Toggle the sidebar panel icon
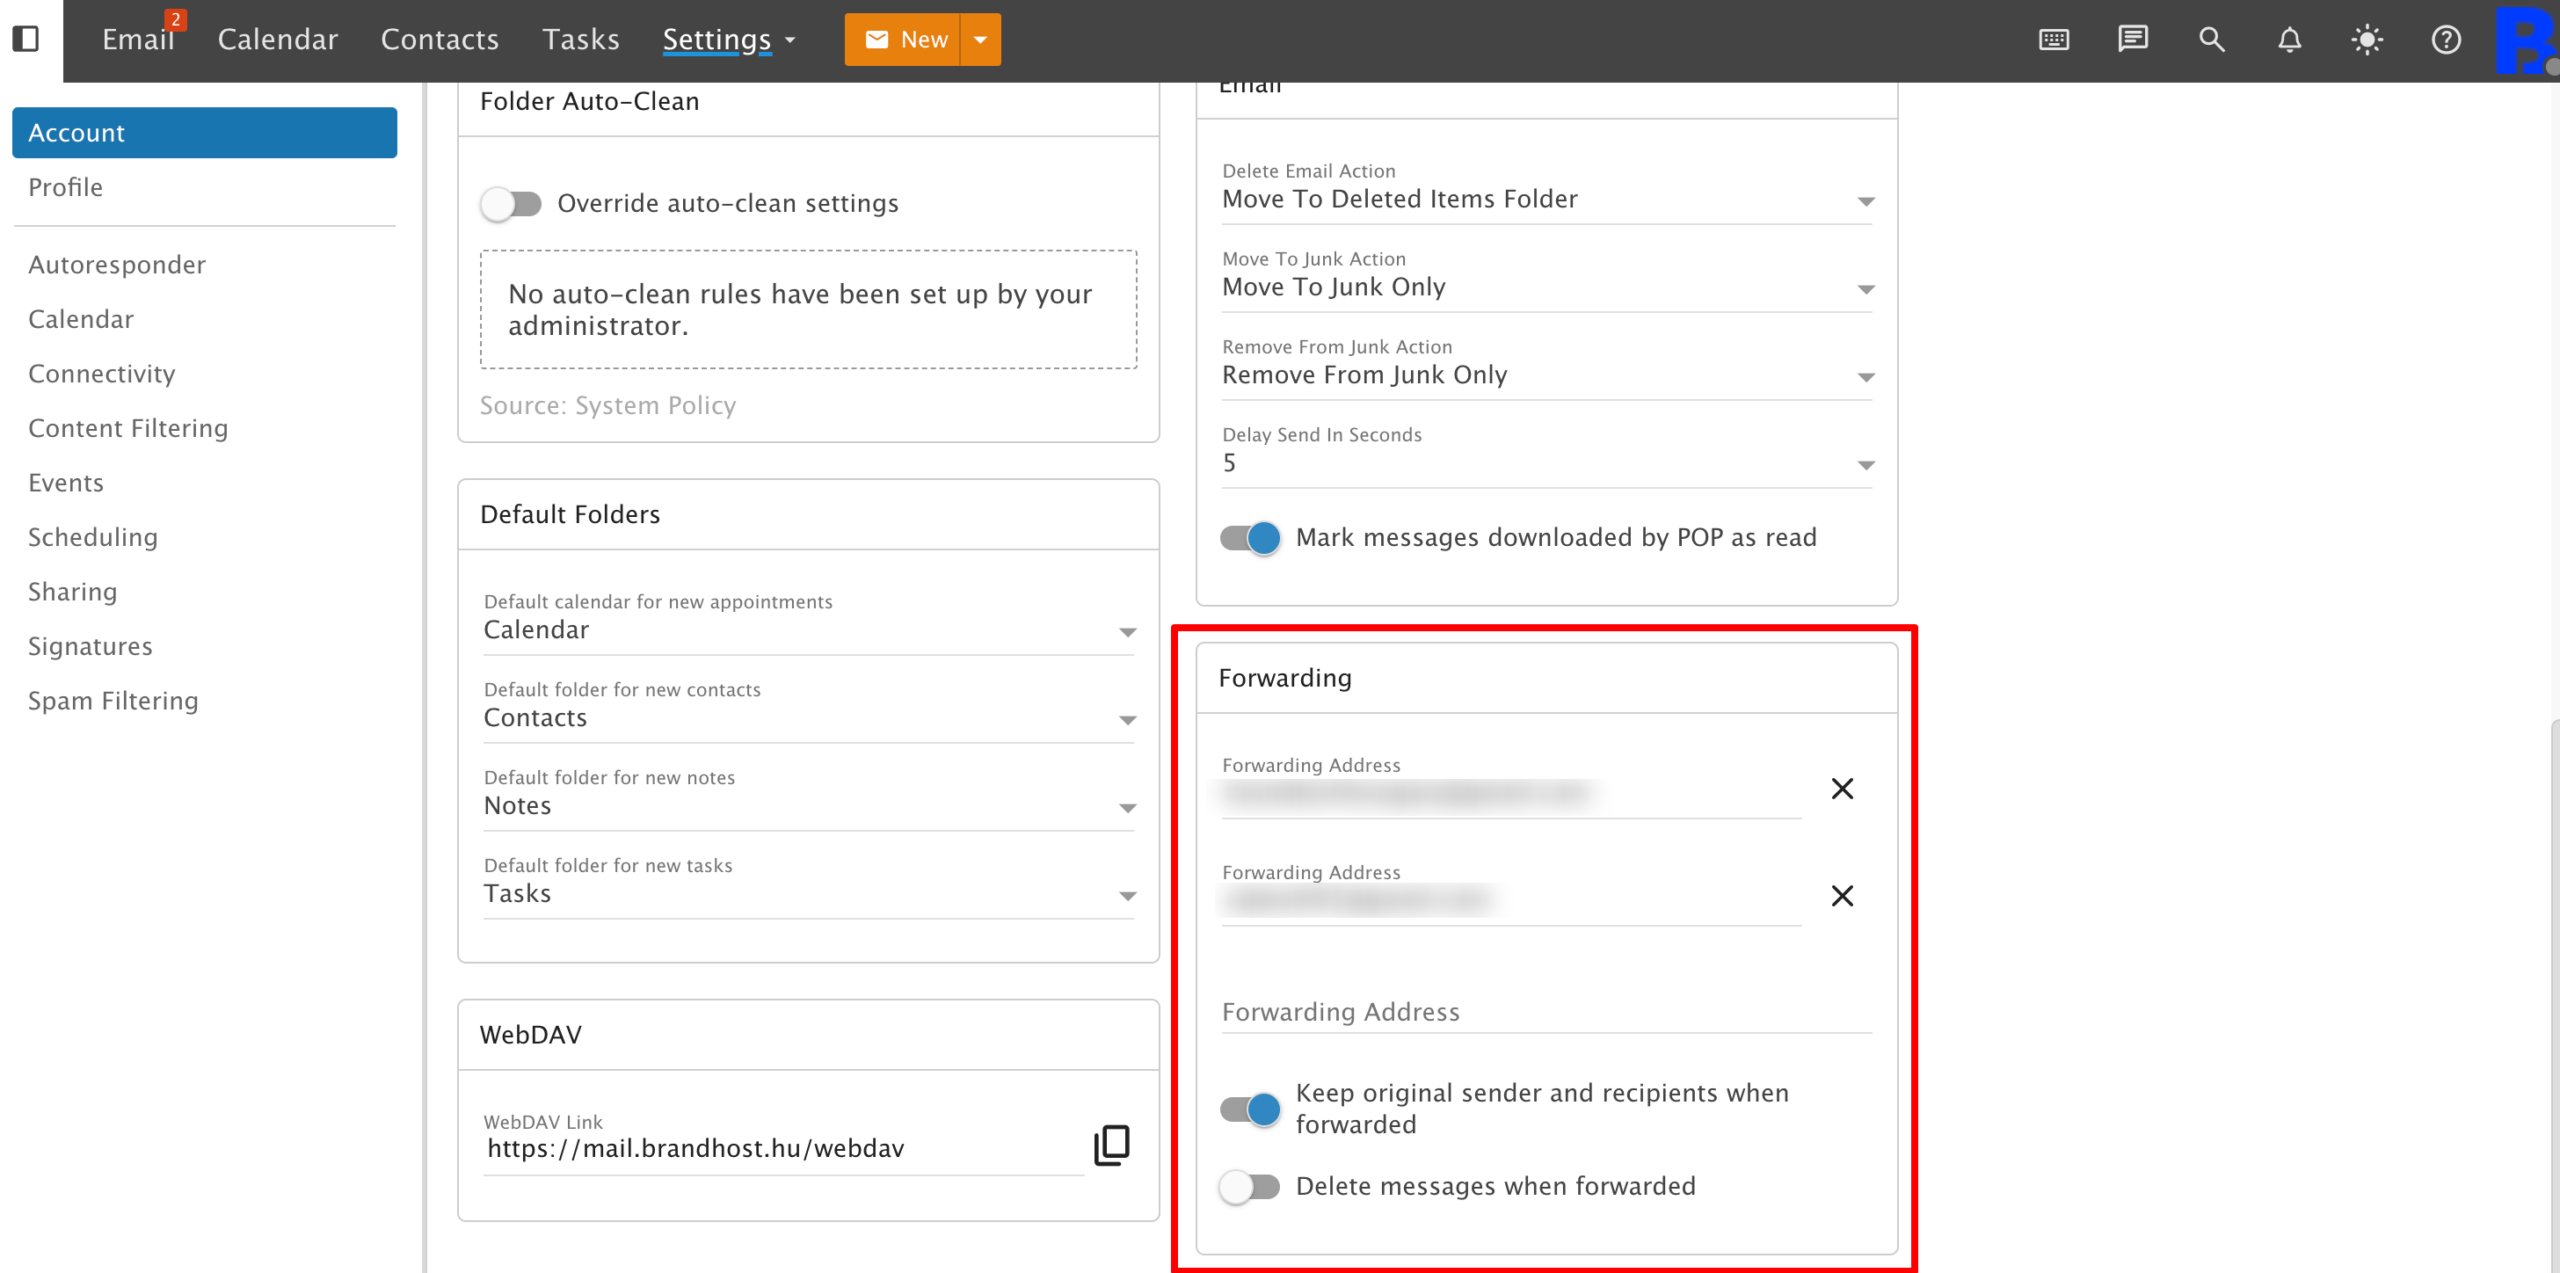The height and width of the screenshot is (1273, 2560). point(26,39)
